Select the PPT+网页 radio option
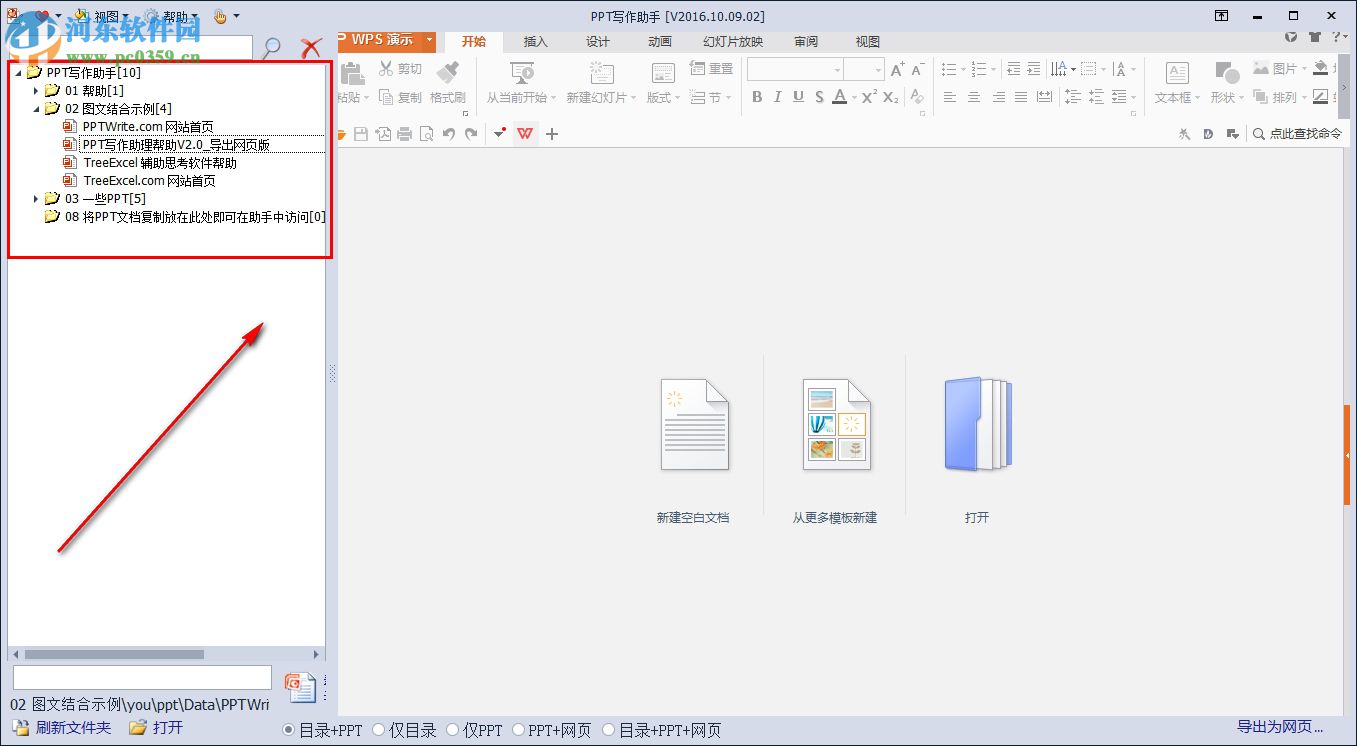This screenshot has width=1357, height=746. (x=520, y=730)
